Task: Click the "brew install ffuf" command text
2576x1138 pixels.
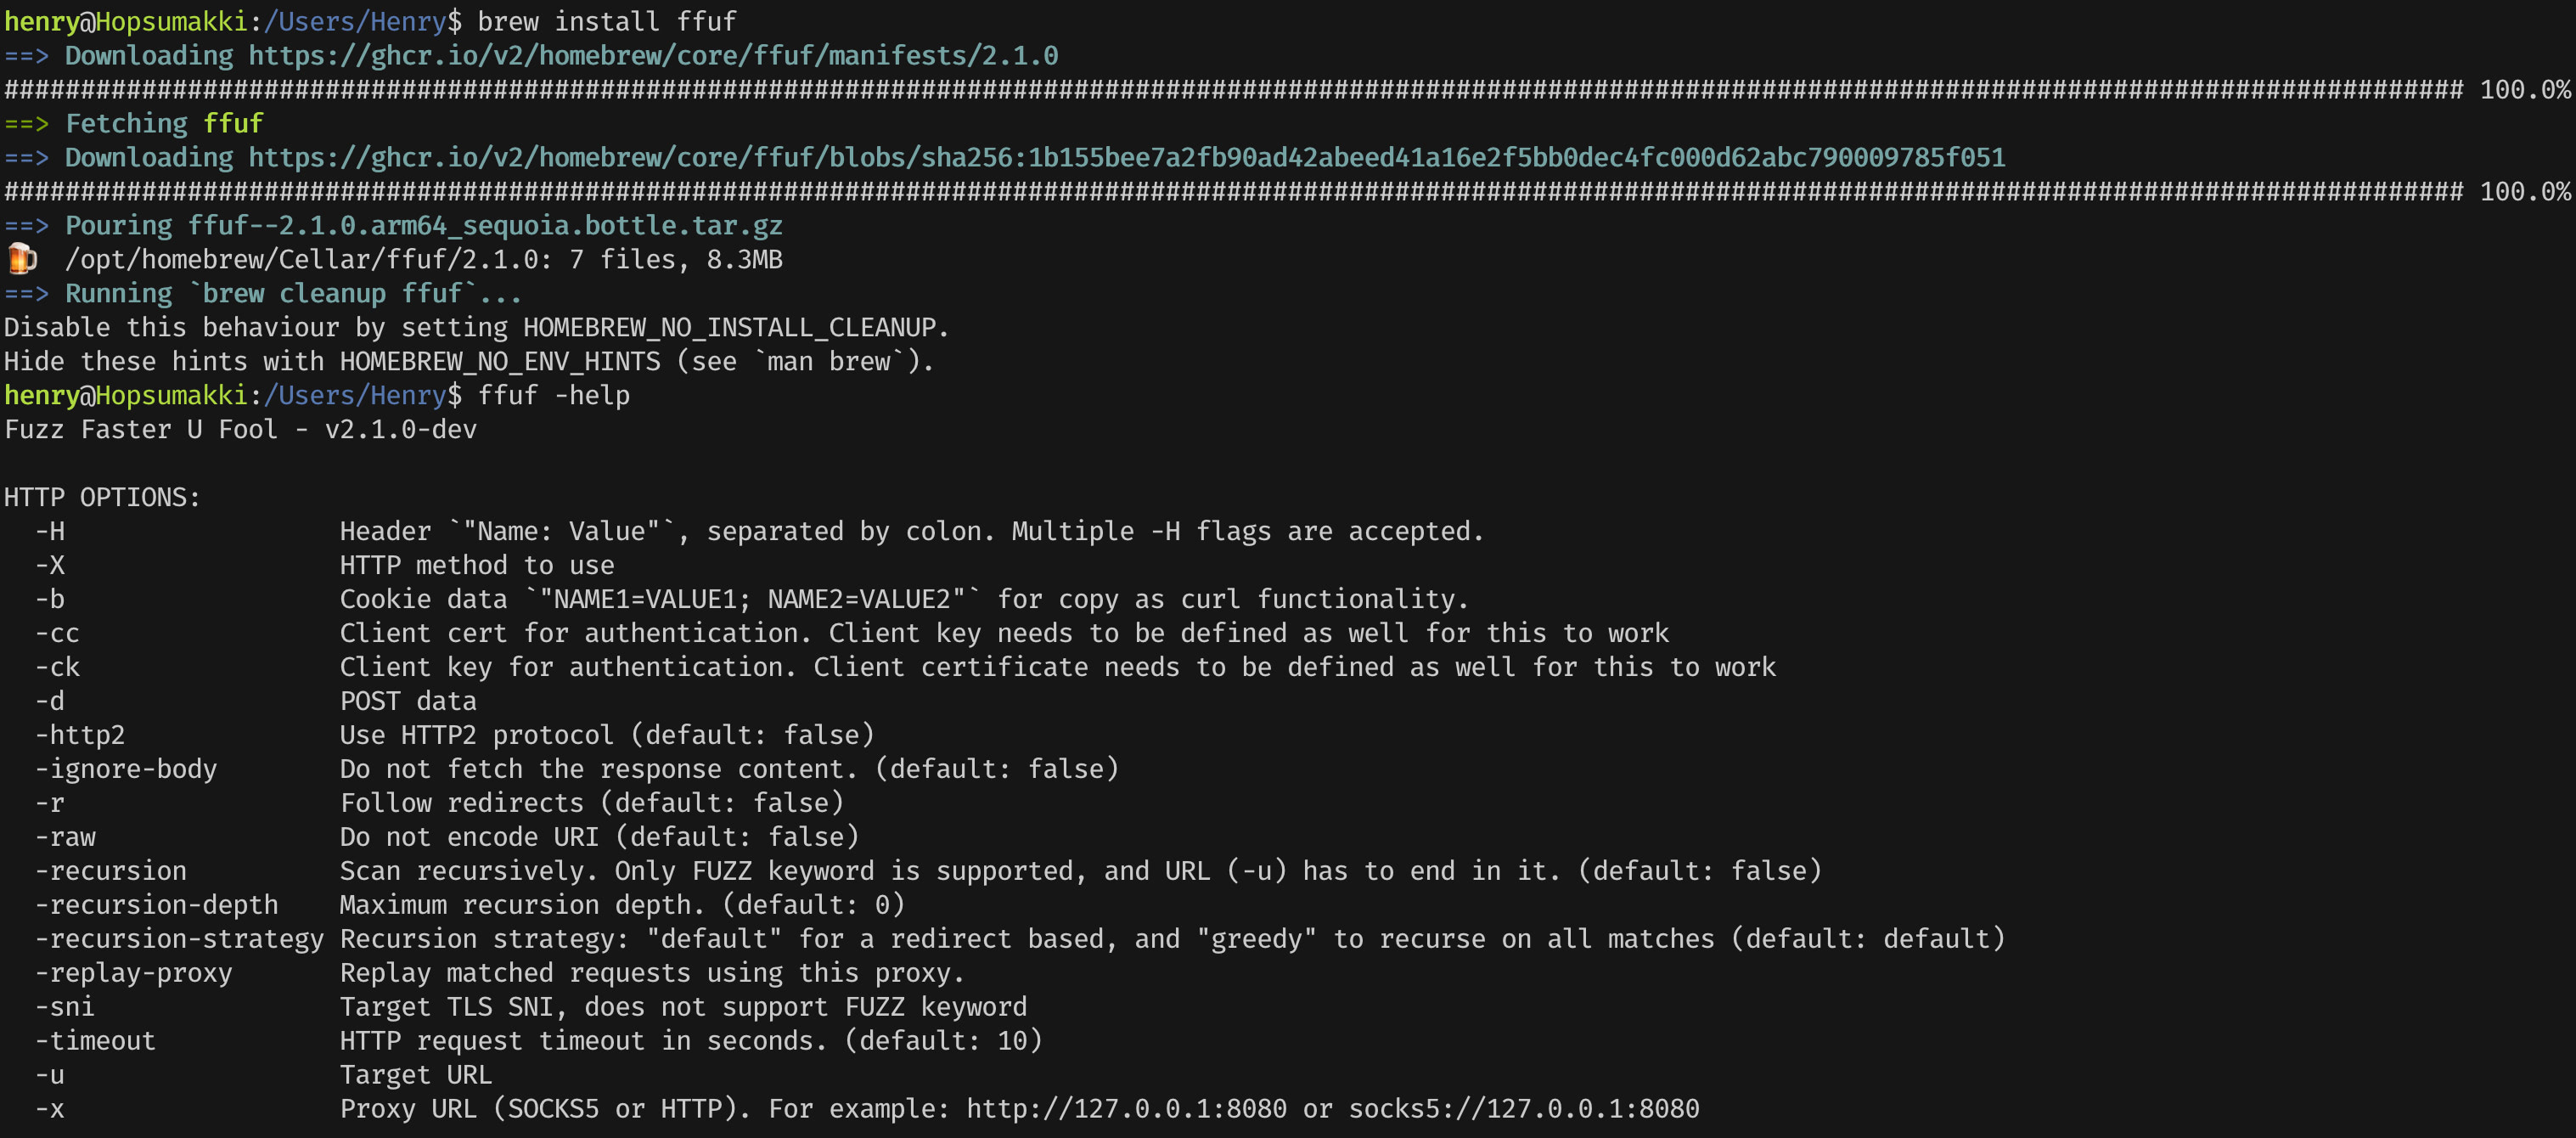Action: click(606, 21)
